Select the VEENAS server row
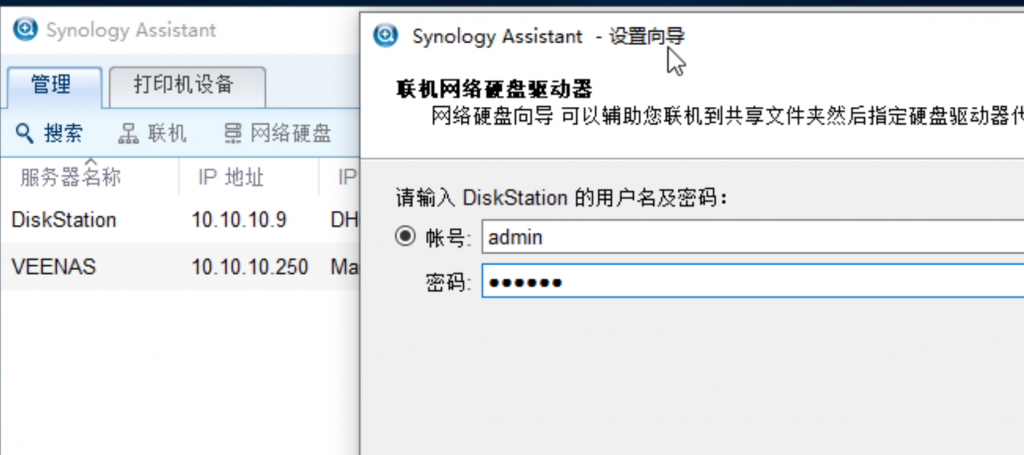 pos(50,267)
